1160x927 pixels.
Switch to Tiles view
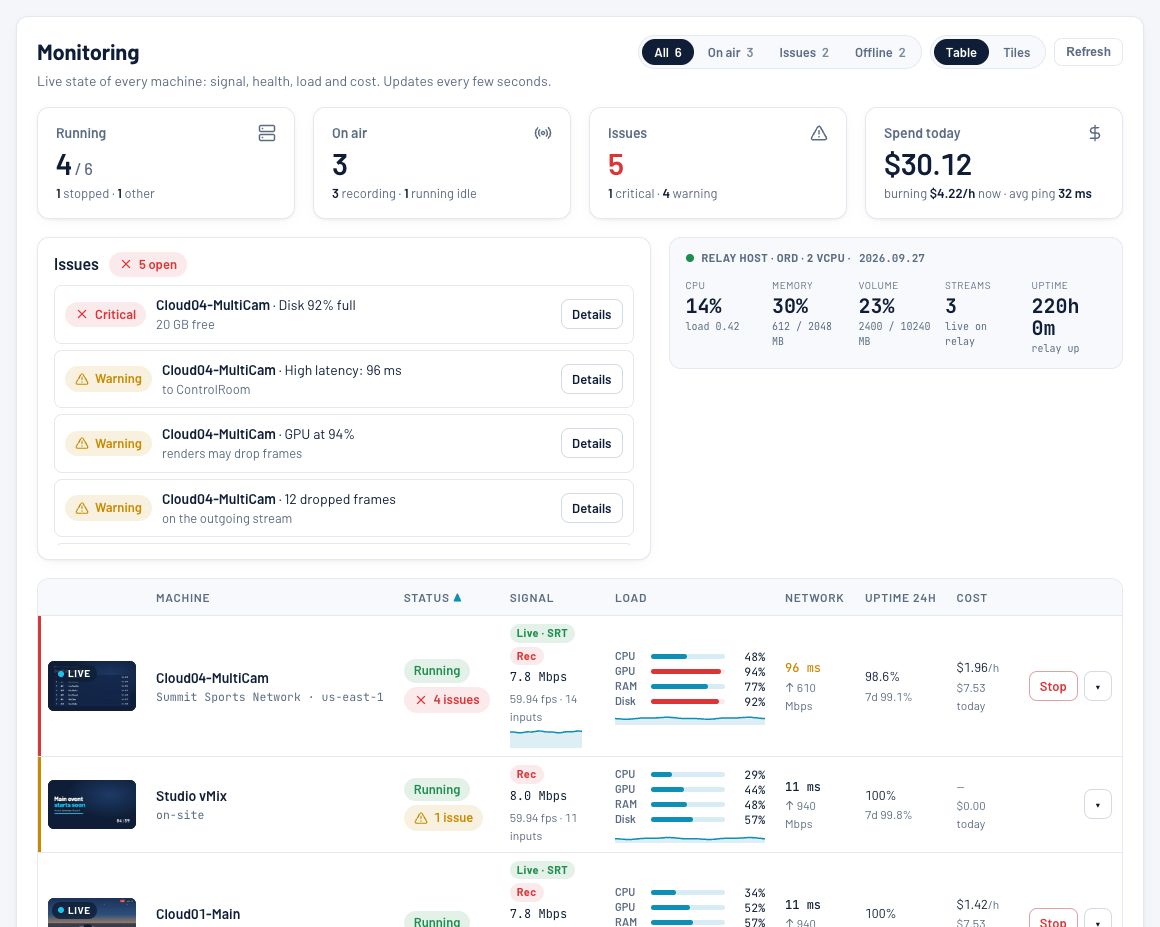pyautogui.click(x=1016, y=53)
